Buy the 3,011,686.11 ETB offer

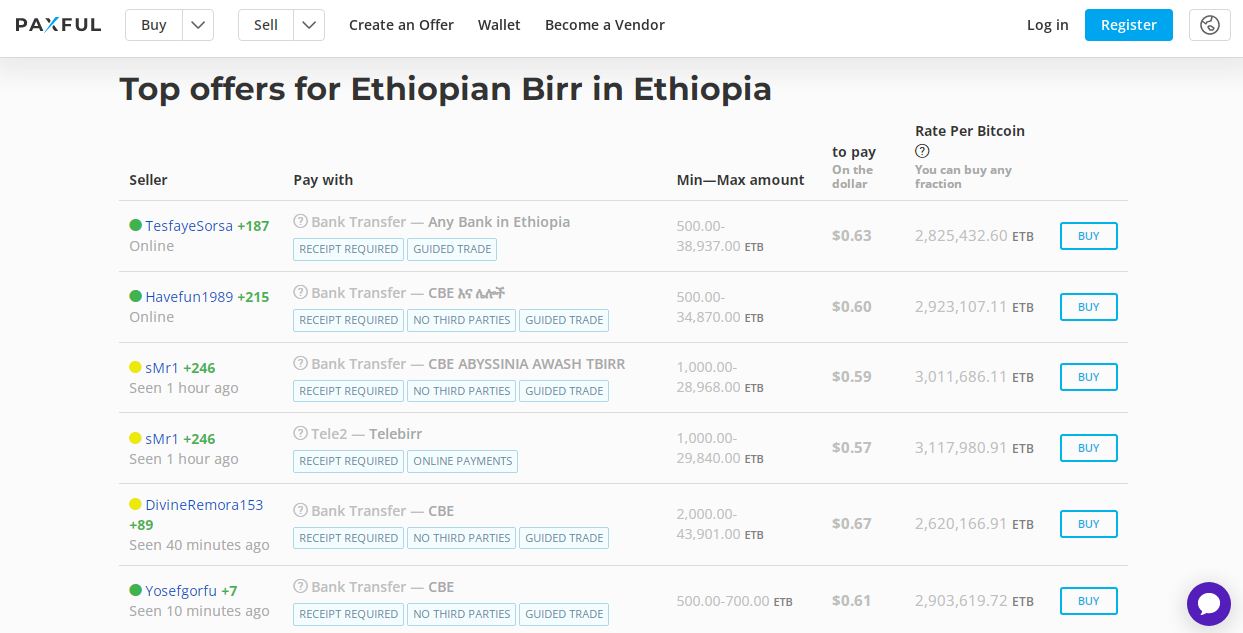click(x=1088, y=377)
